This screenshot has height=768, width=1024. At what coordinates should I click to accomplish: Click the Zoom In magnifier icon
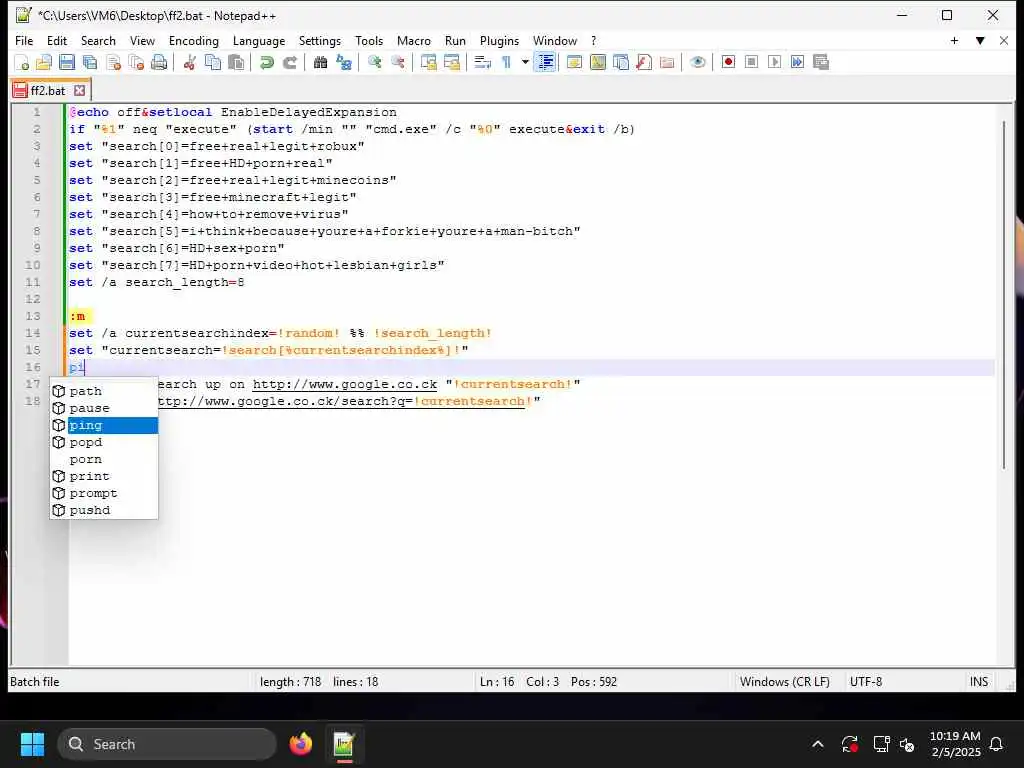tap(374, 63)
